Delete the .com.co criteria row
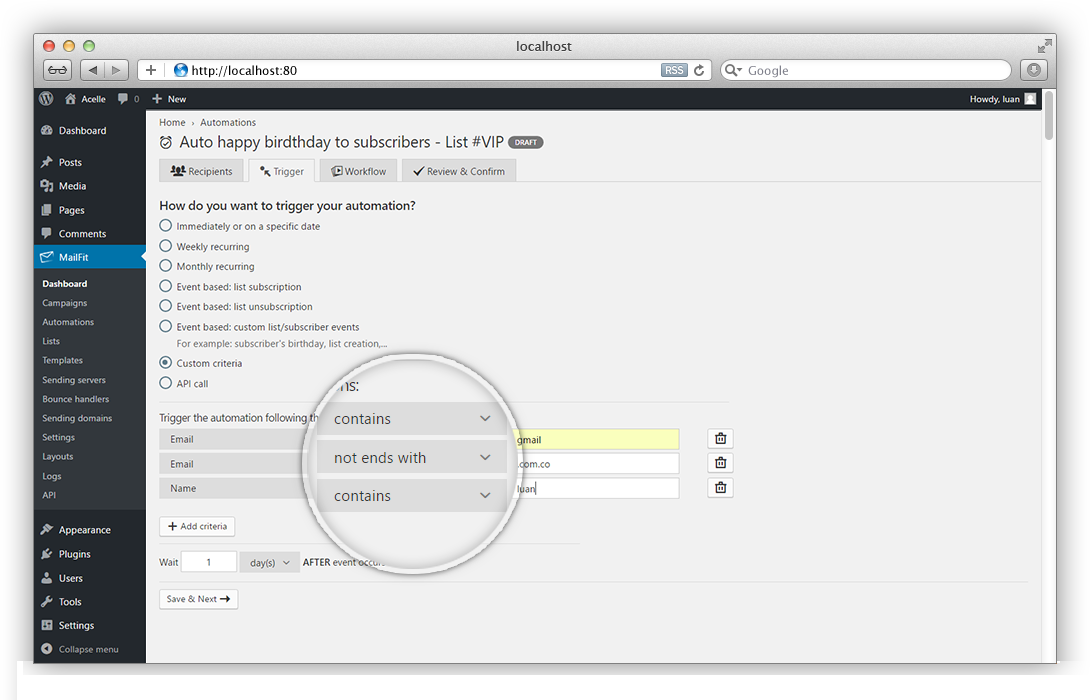 [x=721, y=463]
